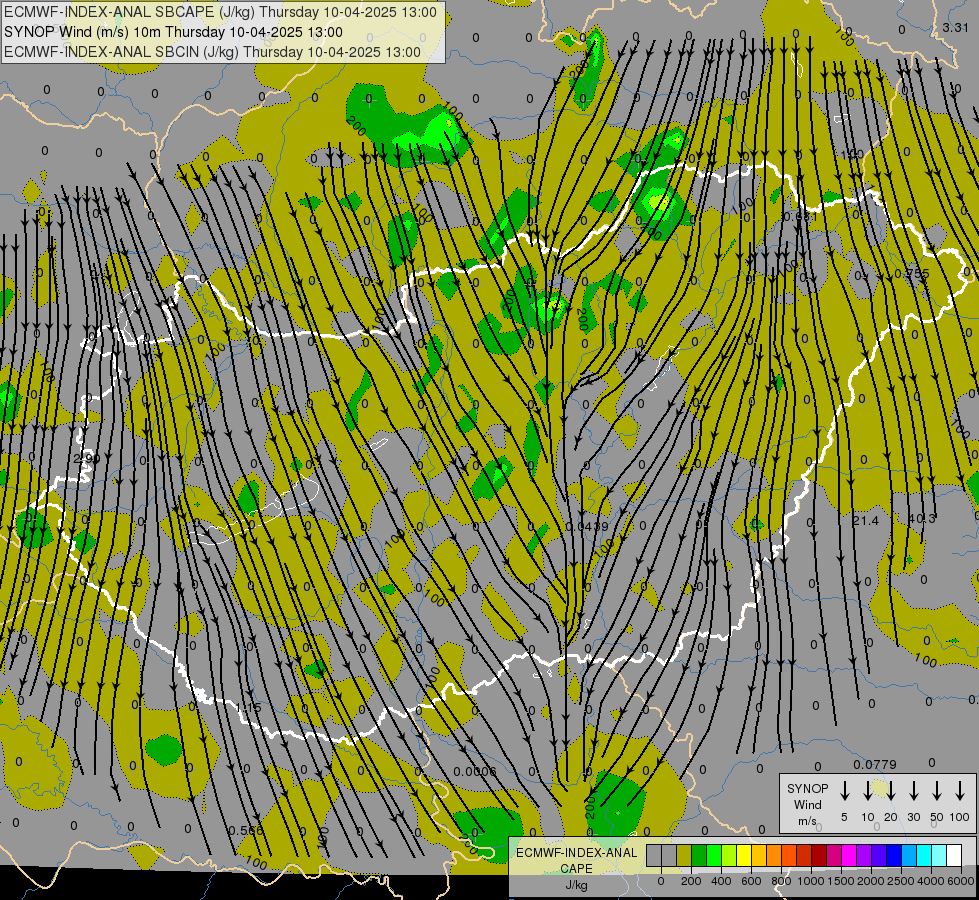Viewport: 979px width, 900px height.
Task: Click the '0.566' value on the map
Action: point(245,831)
